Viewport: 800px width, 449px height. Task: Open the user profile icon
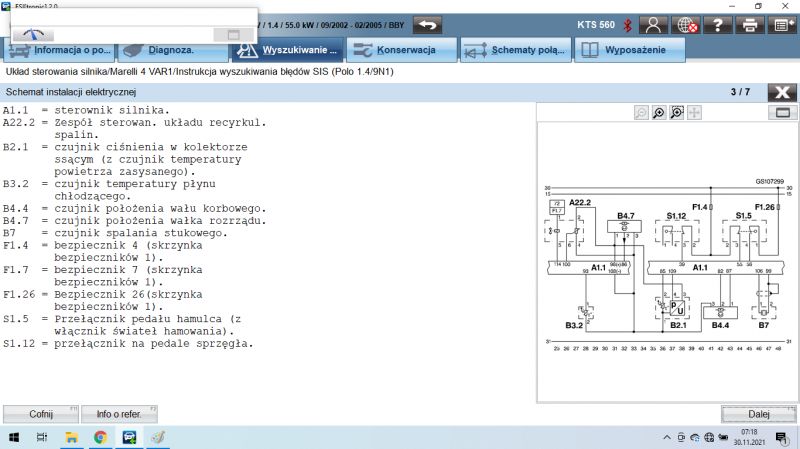tap(653, 24)
